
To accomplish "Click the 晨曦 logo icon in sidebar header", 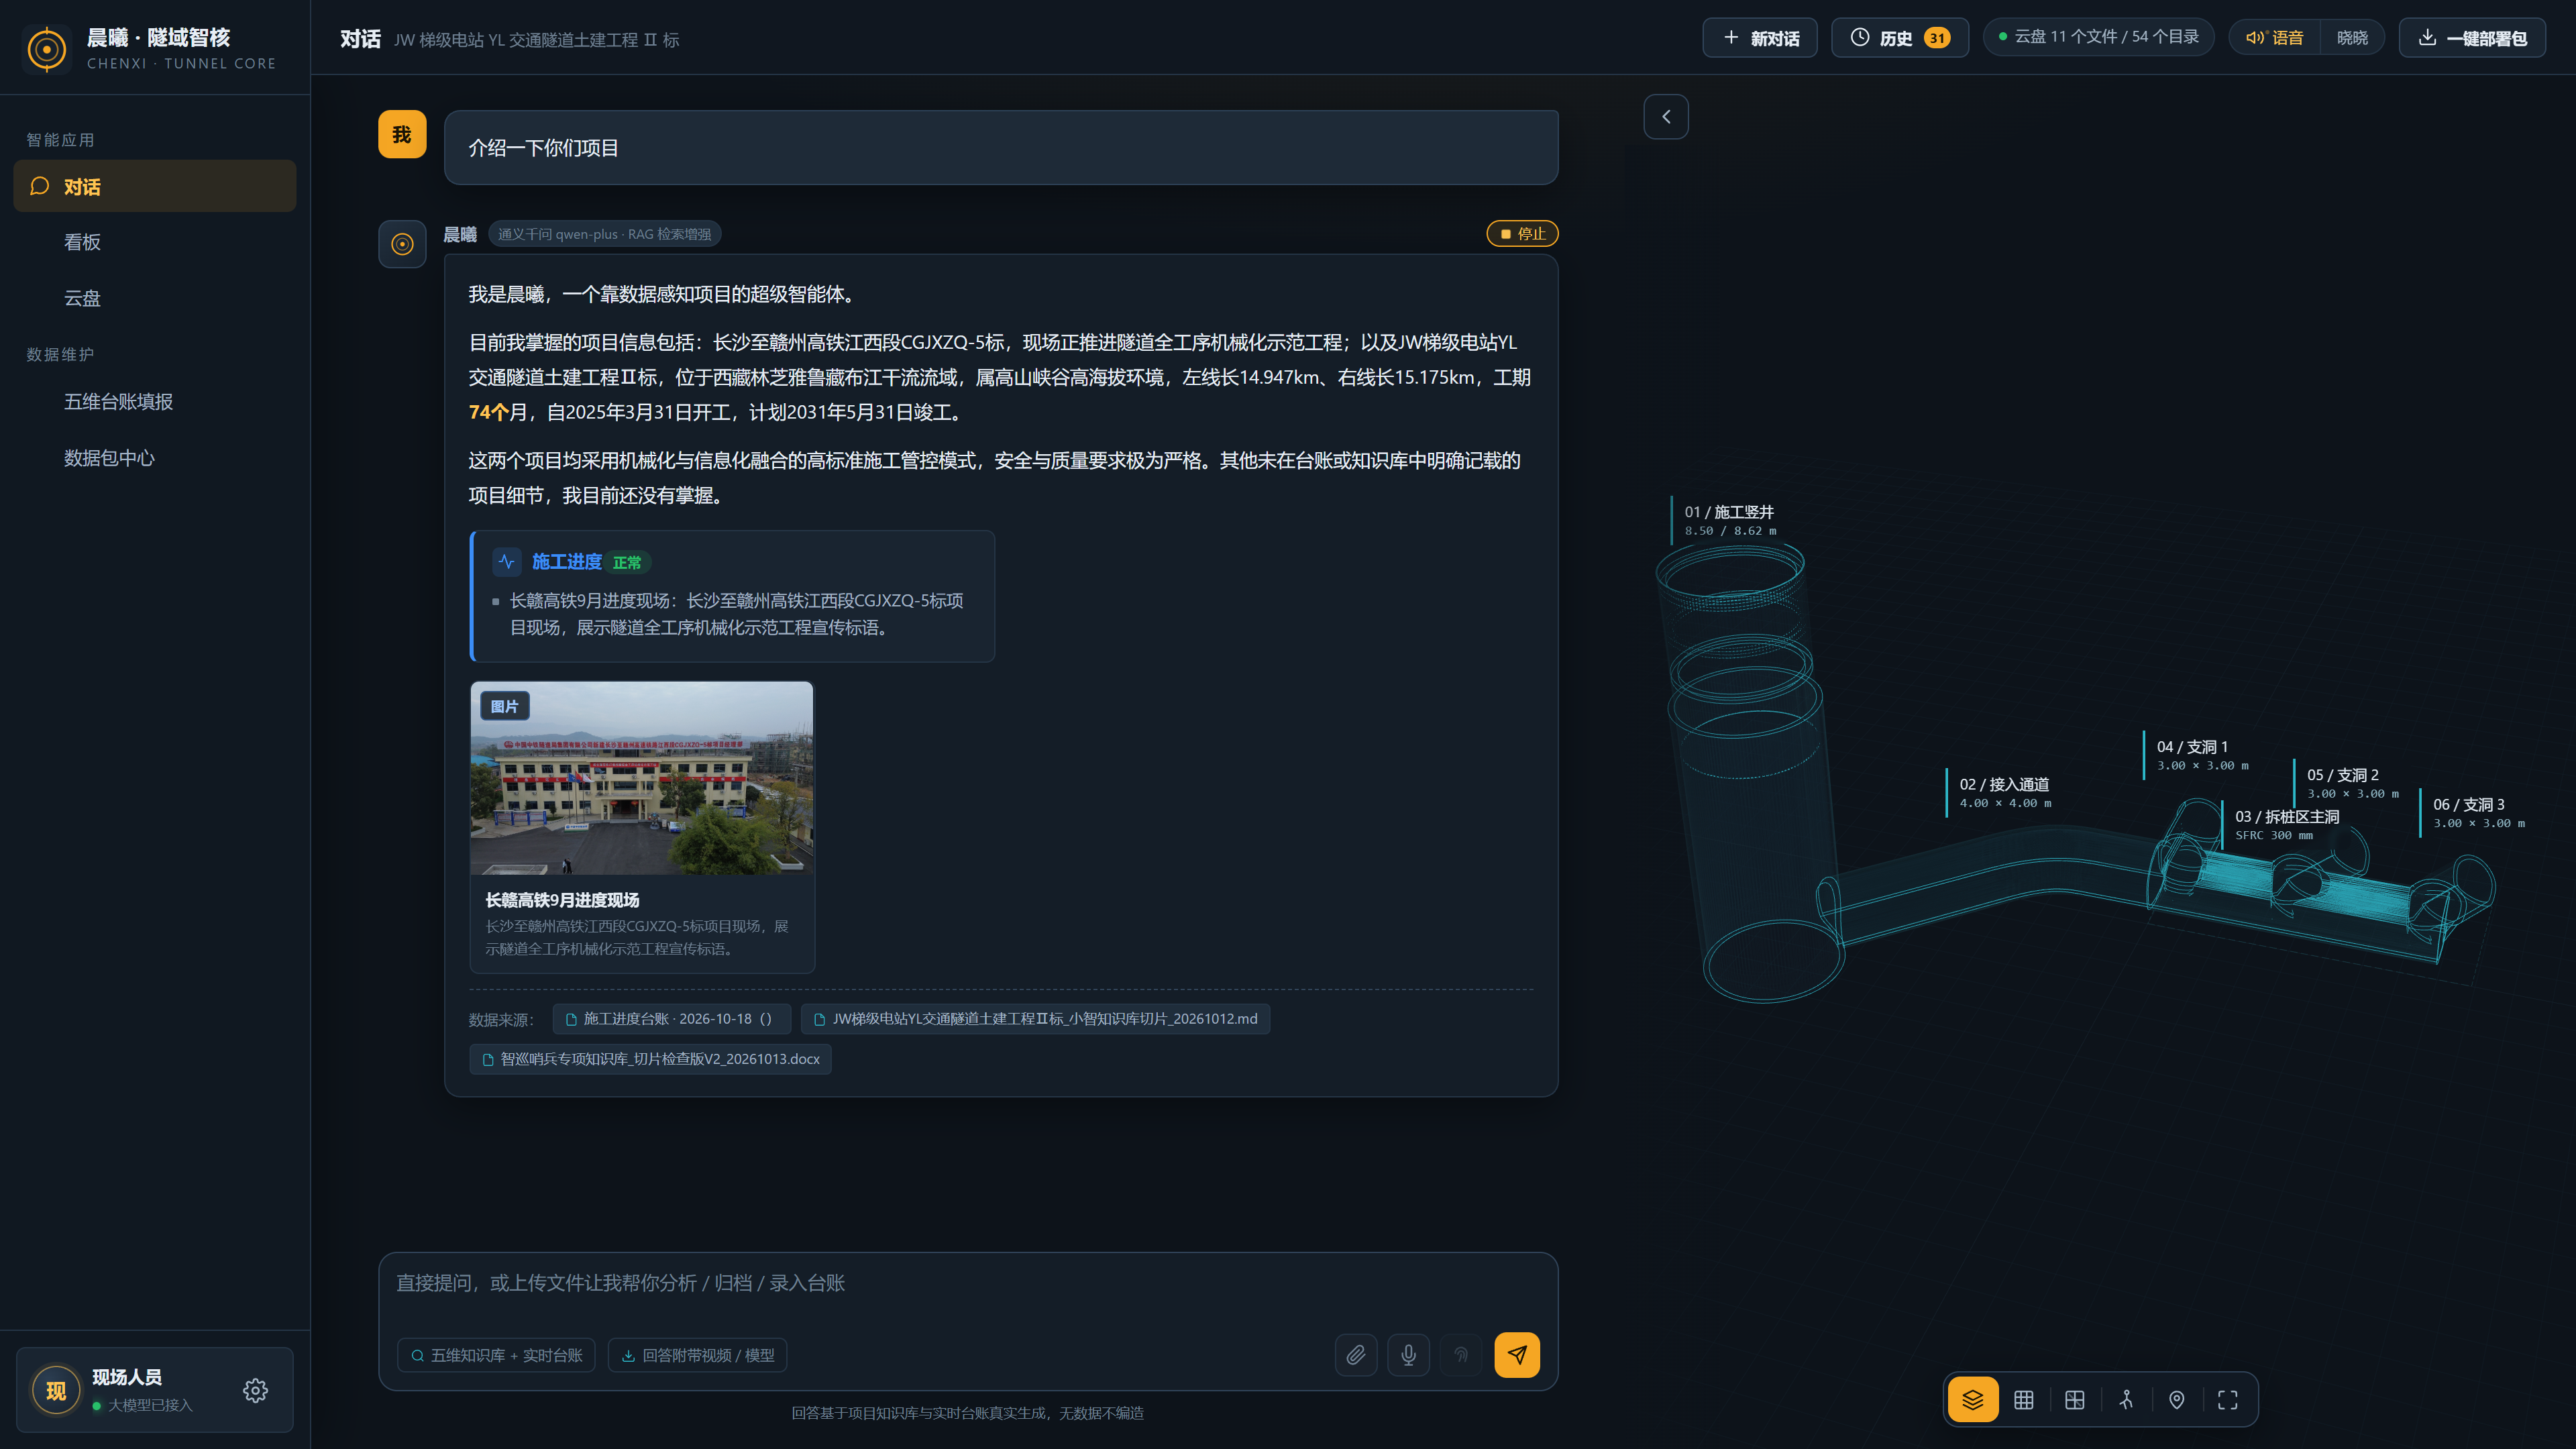I will point(46,49).
